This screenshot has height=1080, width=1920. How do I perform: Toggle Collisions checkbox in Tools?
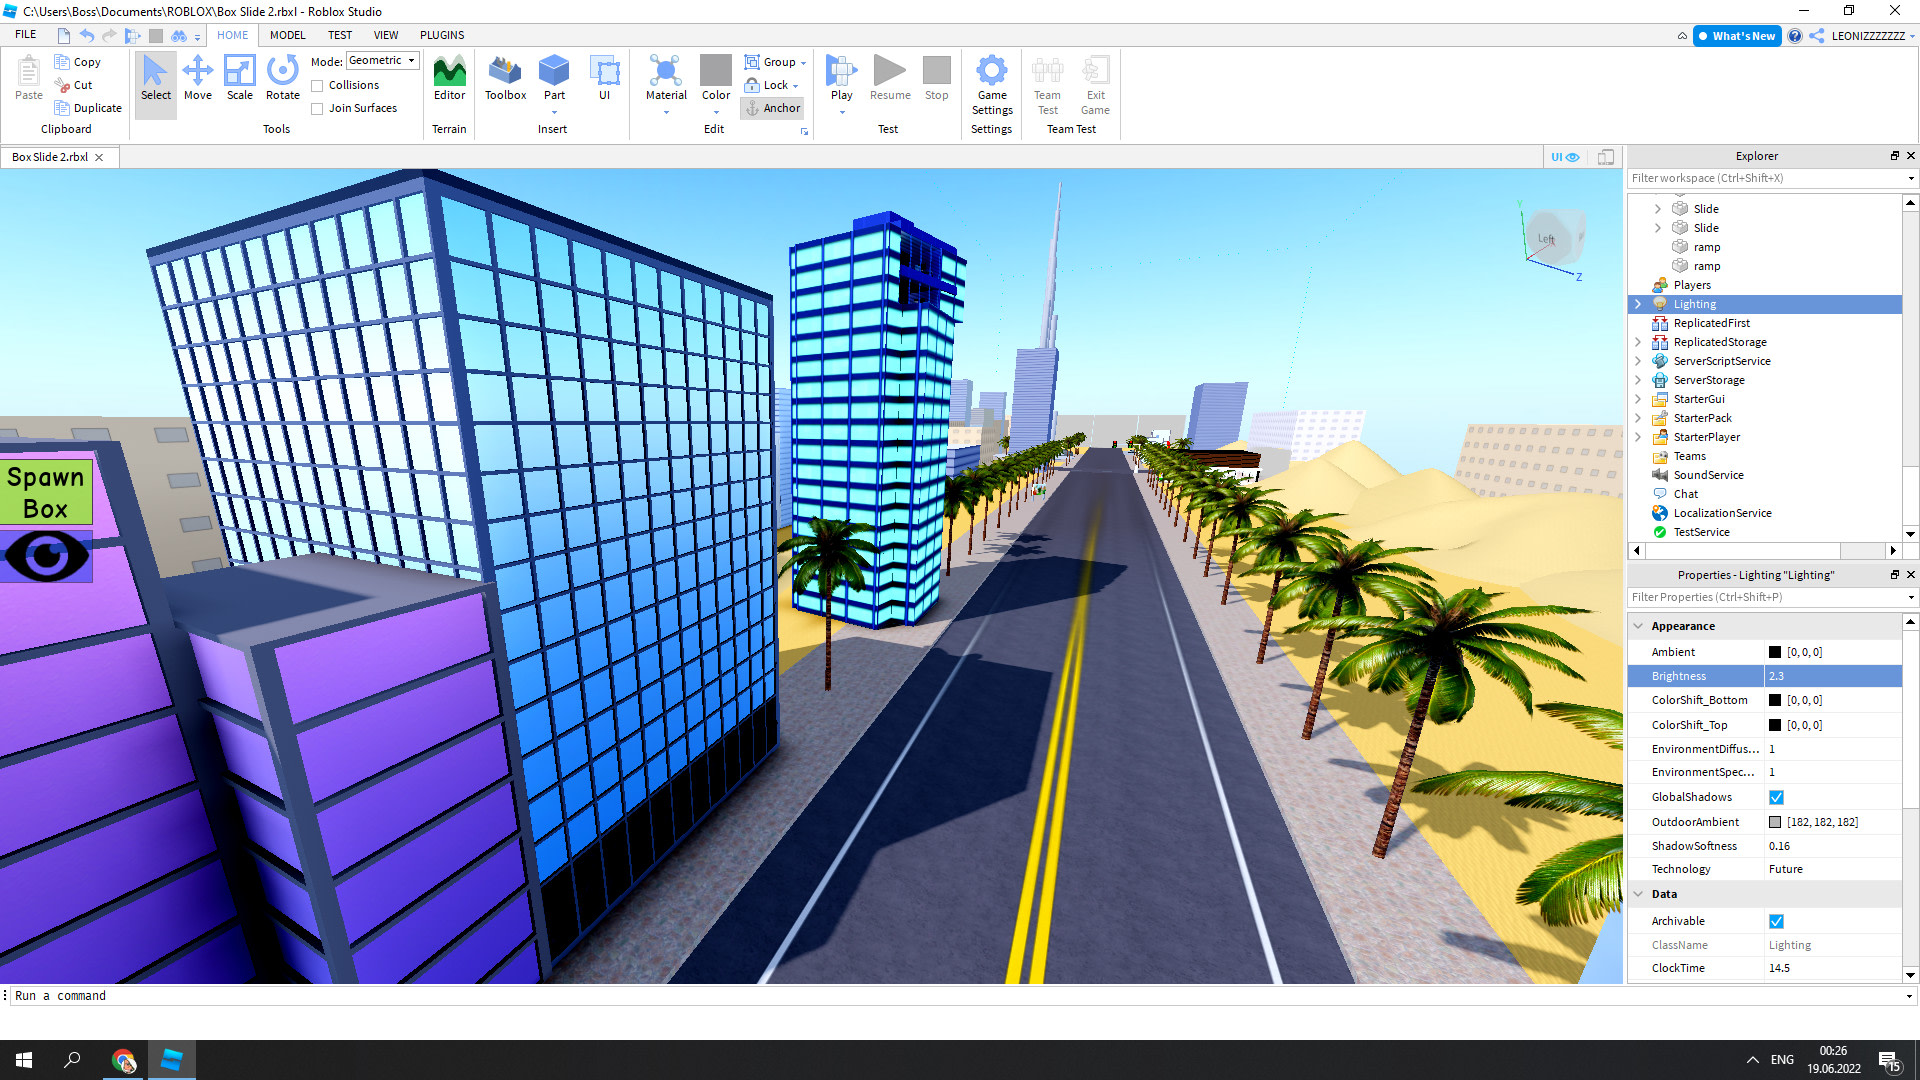(x=316, y=86)
